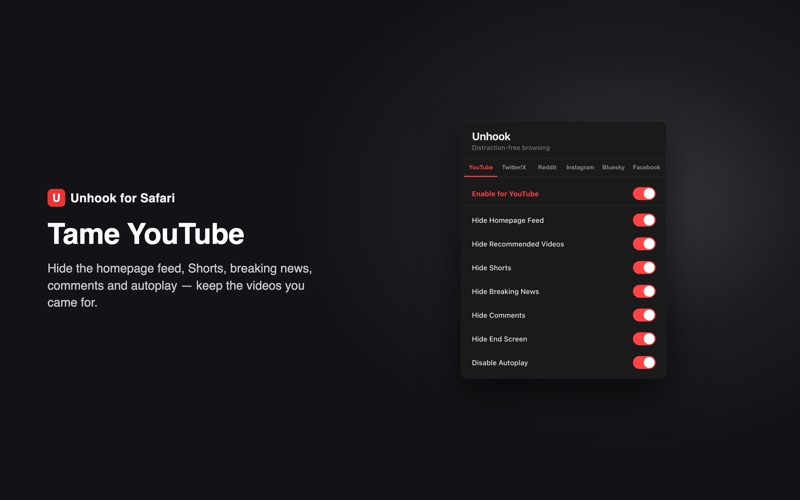The height and width of the screenshot is (500, 800).
Task: Click the red Unhook U logo icon
Action: pyautogui.click(x=56, y=198)
